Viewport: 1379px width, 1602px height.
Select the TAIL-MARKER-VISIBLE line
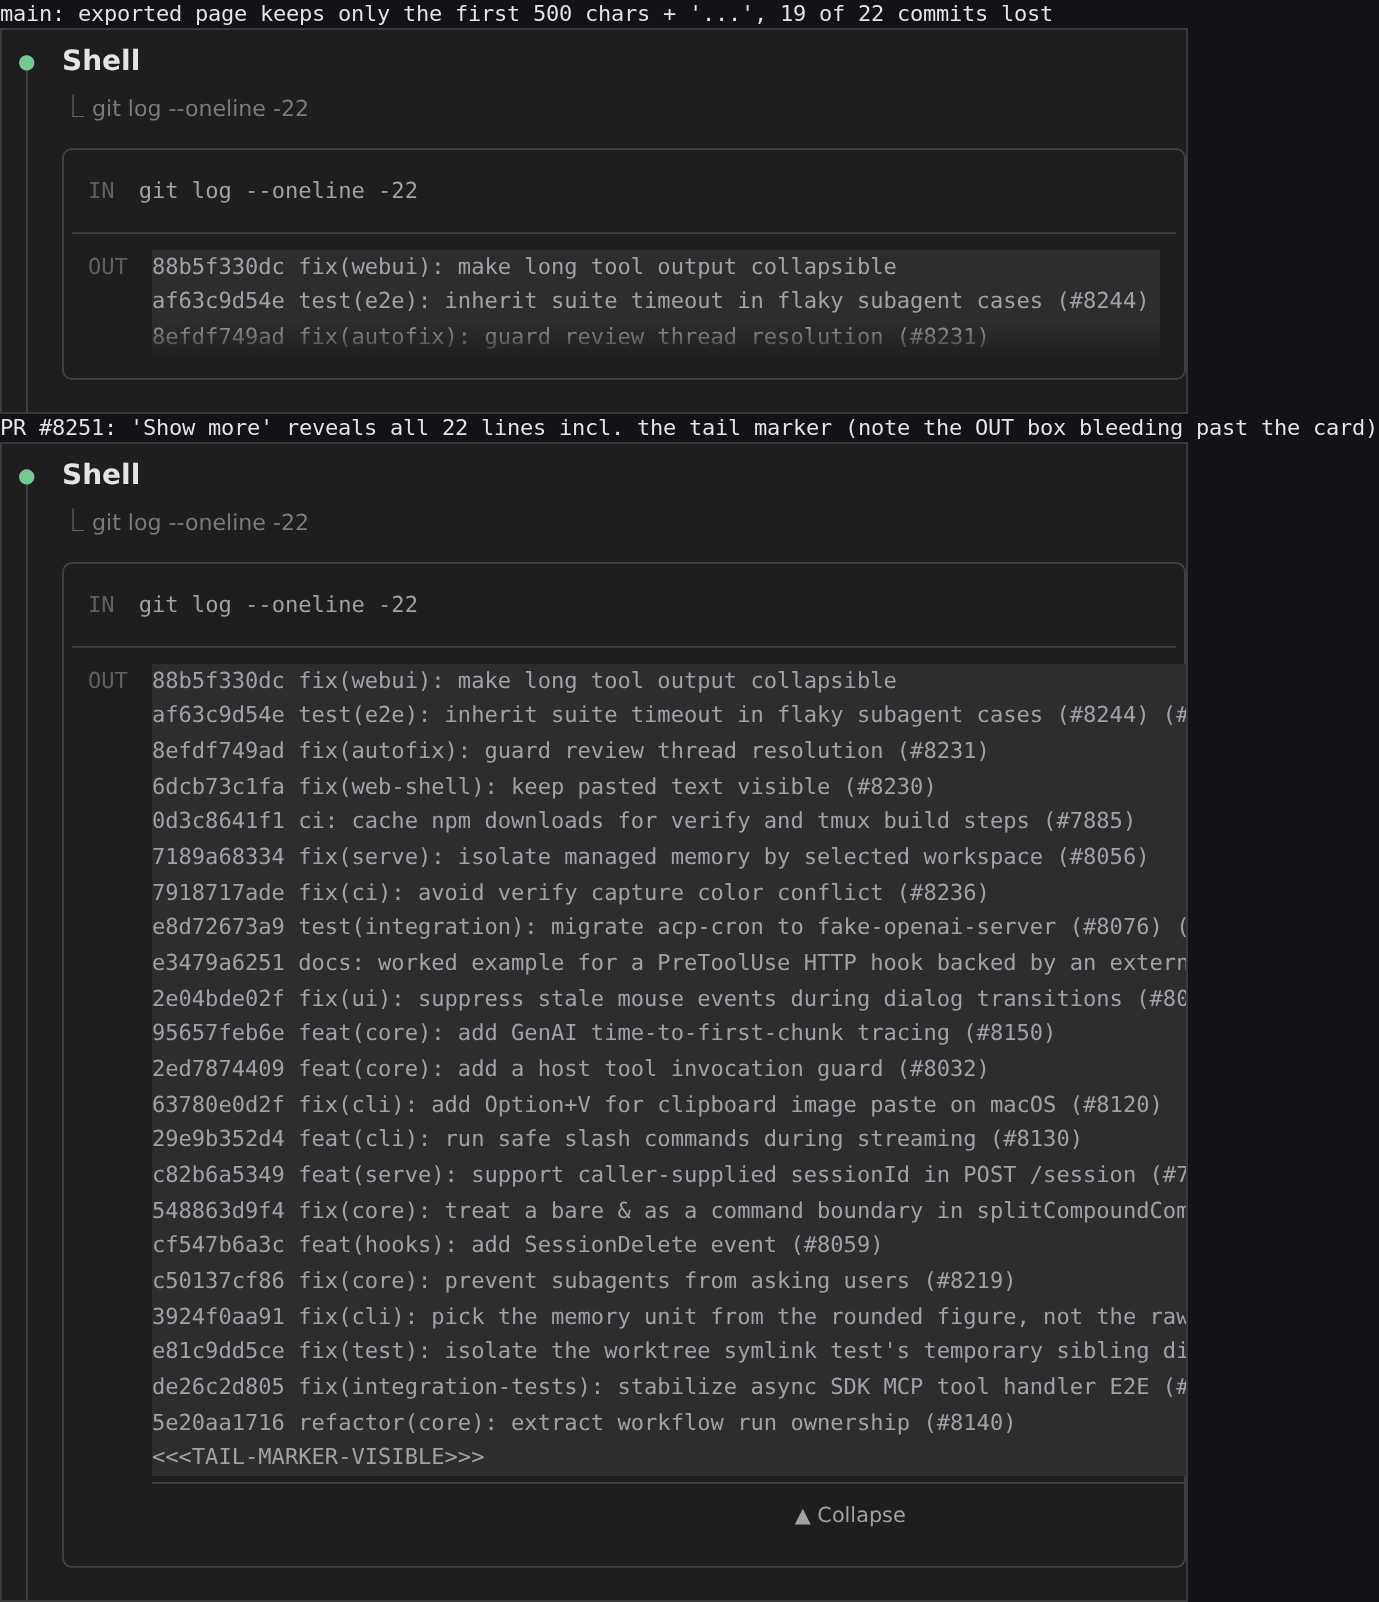point(318,1457)
